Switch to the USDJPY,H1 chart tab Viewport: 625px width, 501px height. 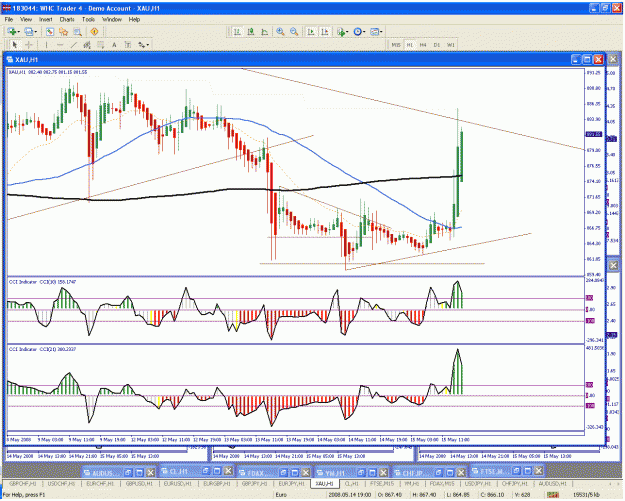478,483
